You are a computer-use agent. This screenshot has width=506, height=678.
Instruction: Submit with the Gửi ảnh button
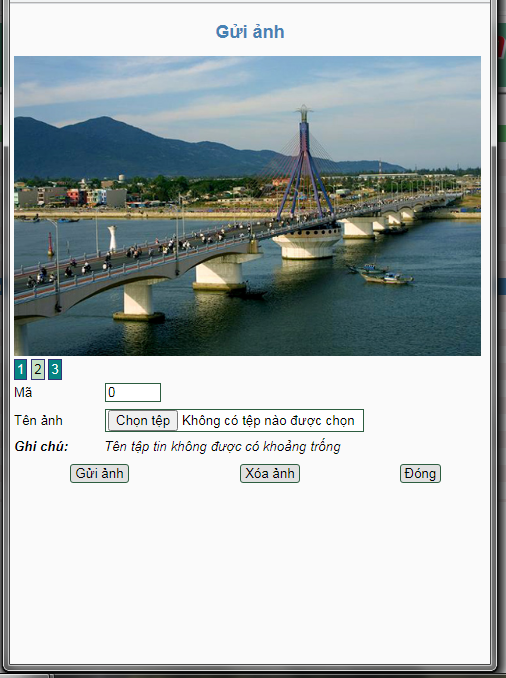tap(99, 473)
